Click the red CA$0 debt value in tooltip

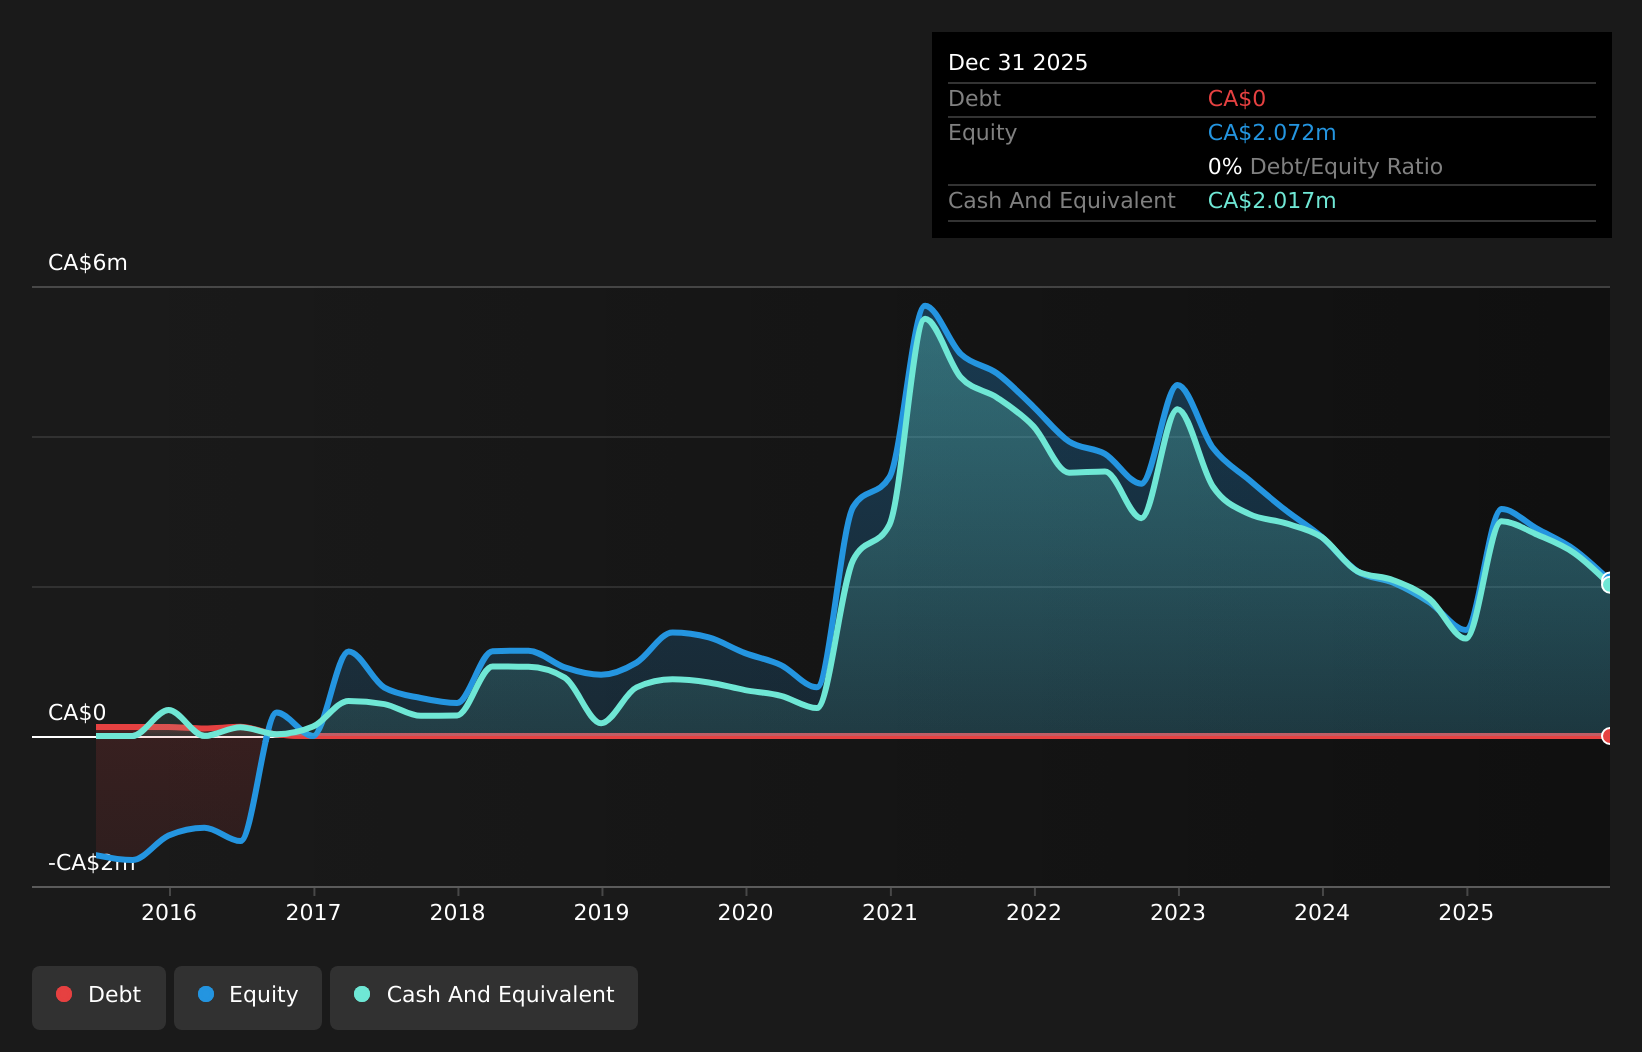pos(1237,99)
